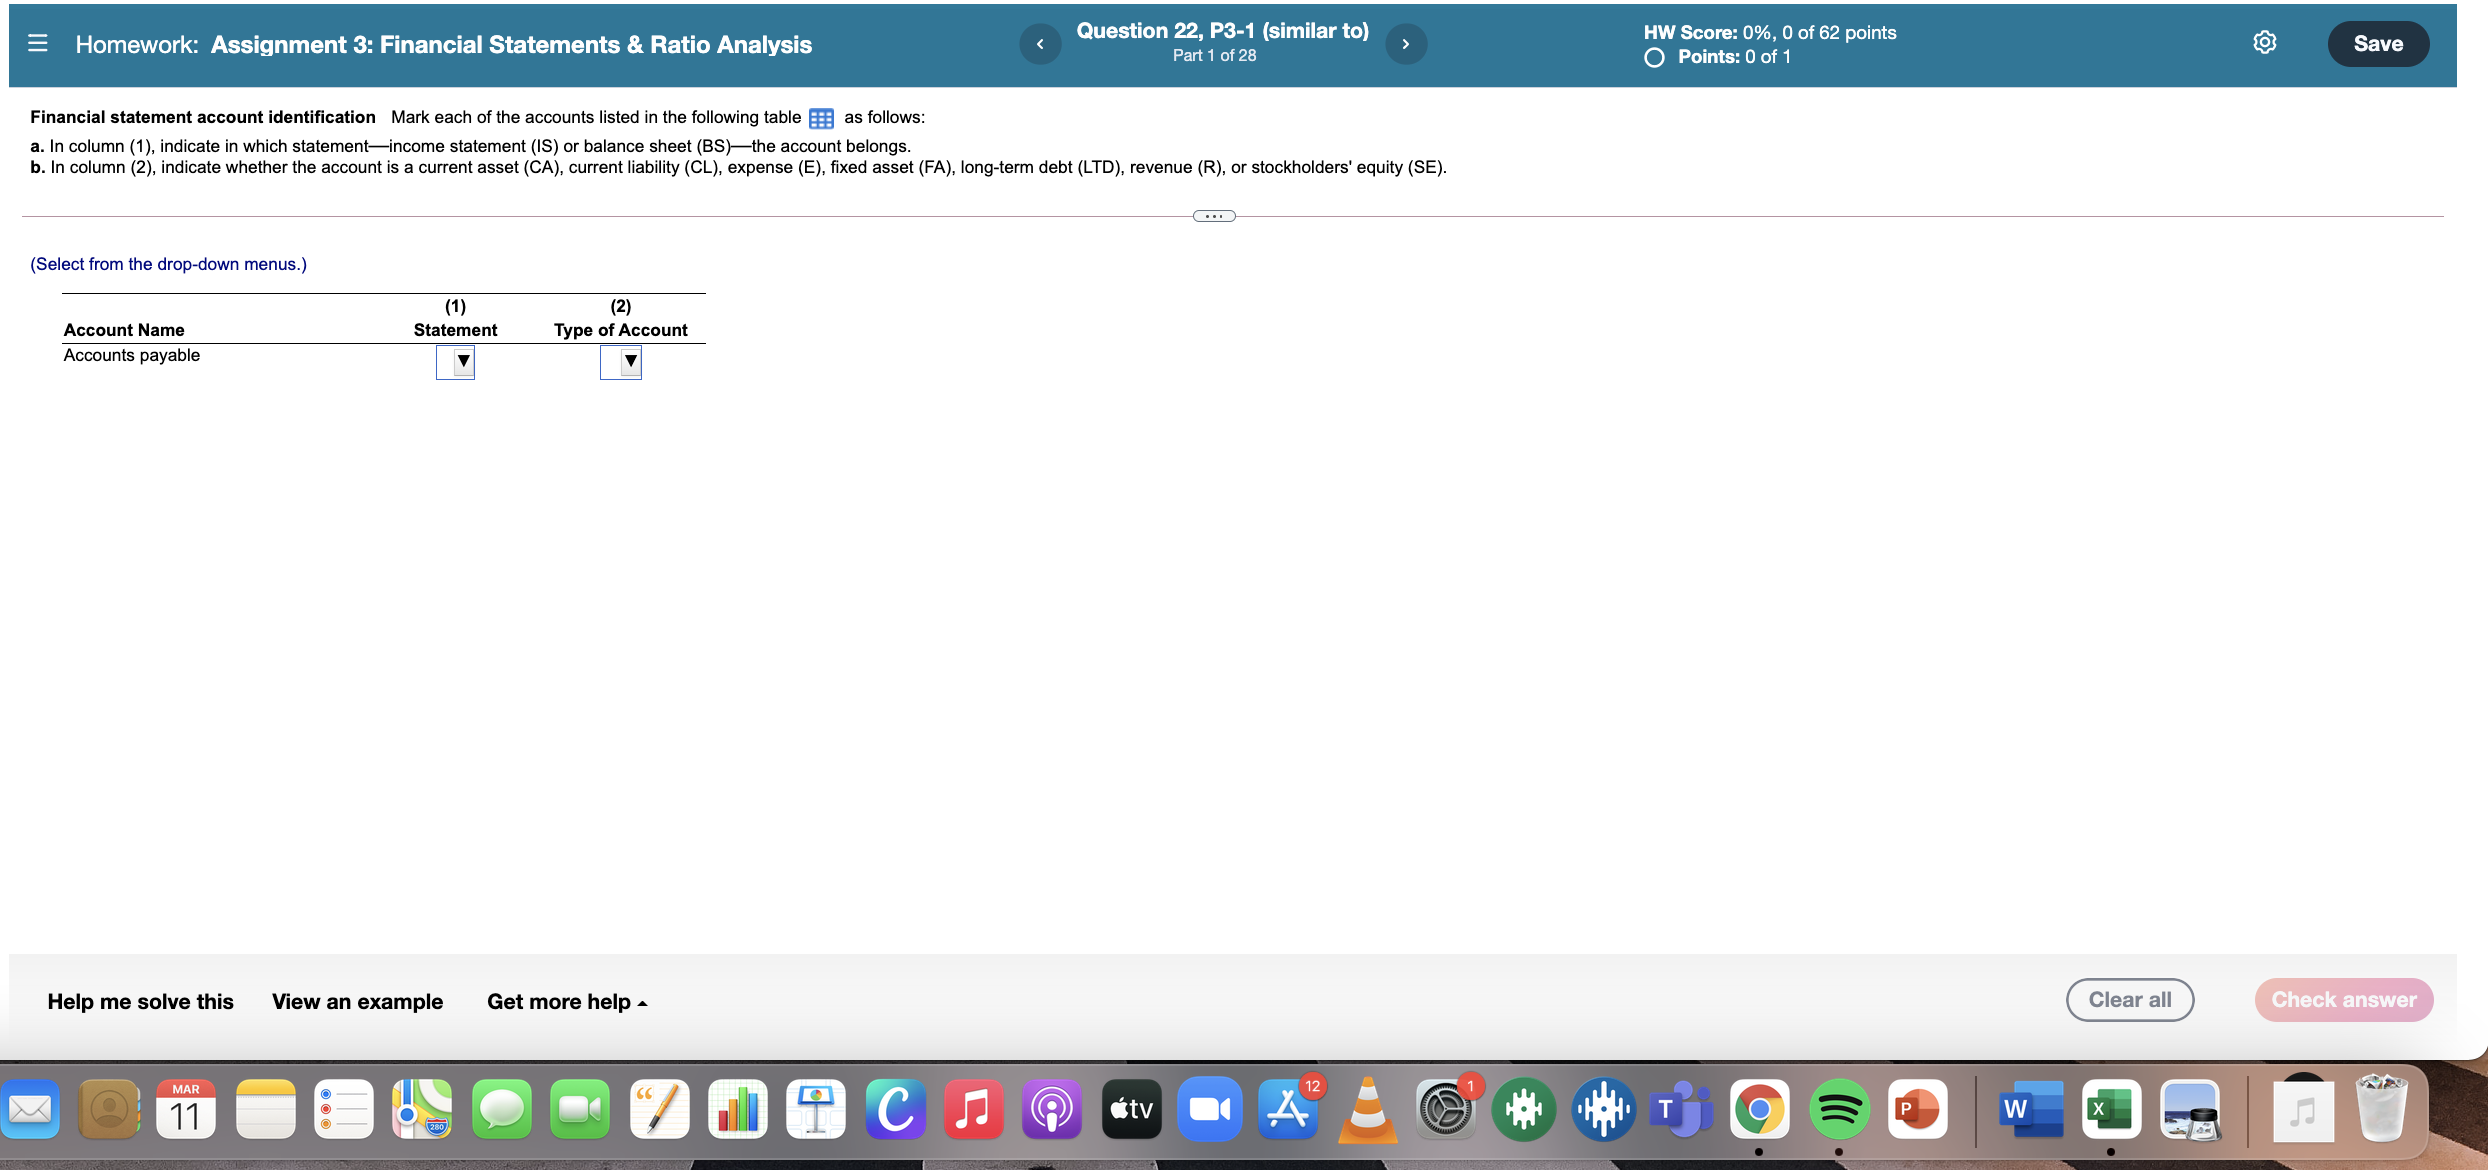This screenshot has width=2488, height=1170.
Task: Launch Microsoft Excel from the dock
Action: coord(2110,1109)
